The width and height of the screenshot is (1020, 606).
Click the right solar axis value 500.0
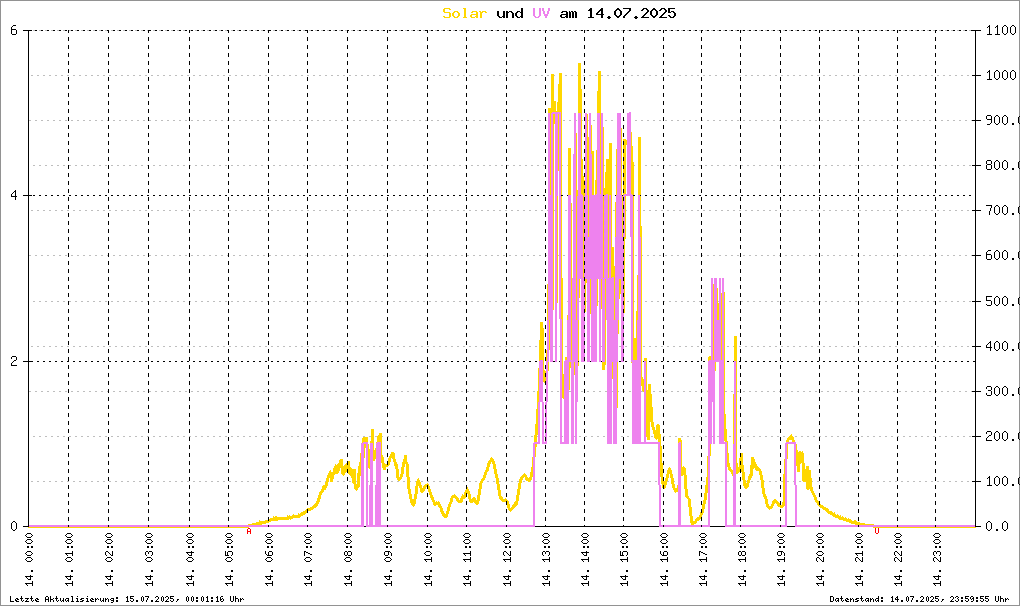(1002, 301)
